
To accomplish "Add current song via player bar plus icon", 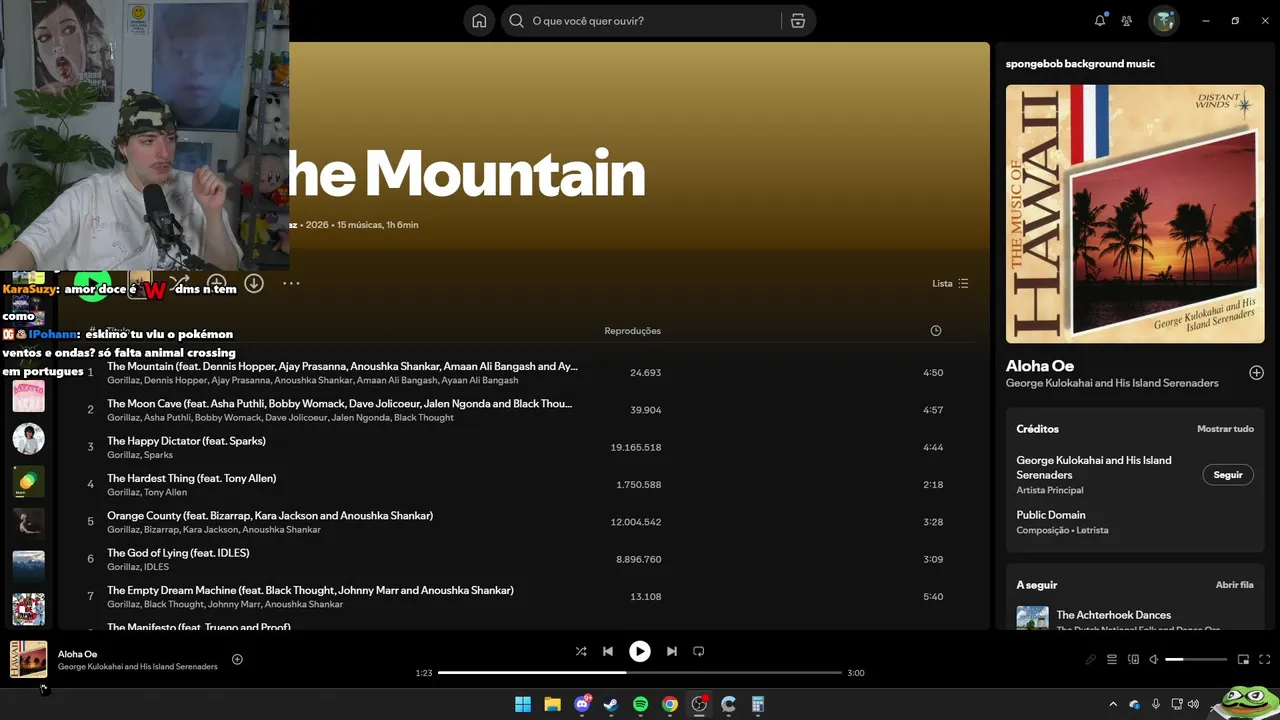I will [x=237, y=659].
